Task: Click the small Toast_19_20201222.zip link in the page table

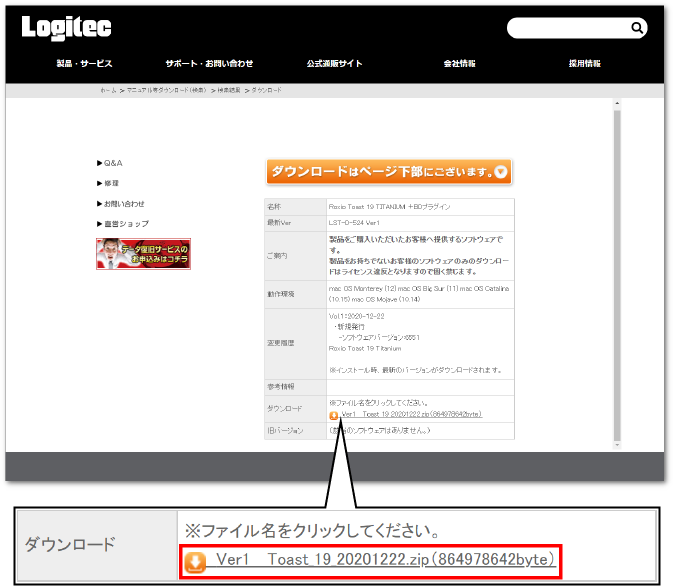Action: [412, 414]
